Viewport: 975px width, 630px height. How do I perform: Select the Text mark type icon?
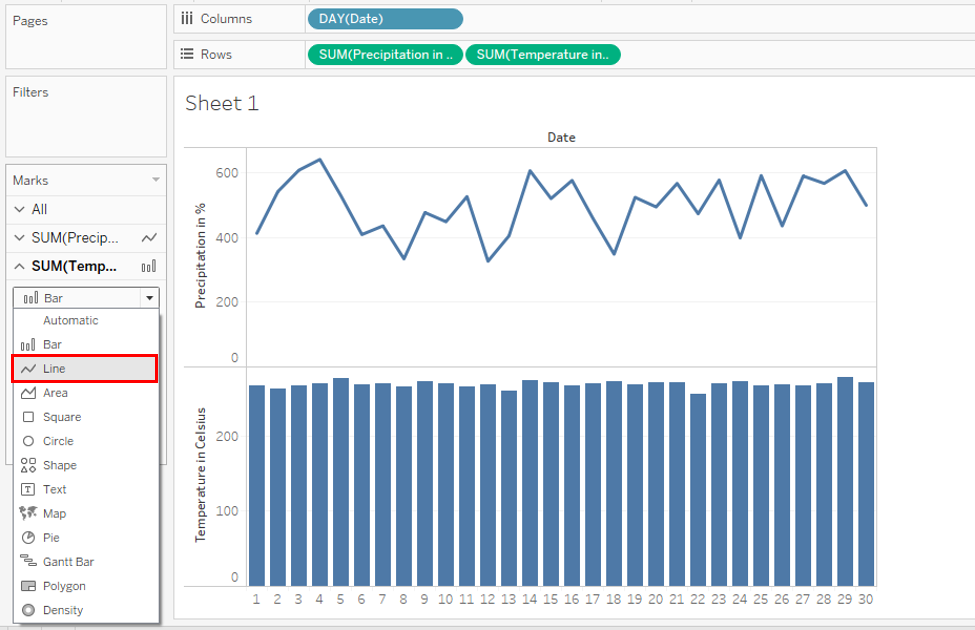tap(28, 489)
